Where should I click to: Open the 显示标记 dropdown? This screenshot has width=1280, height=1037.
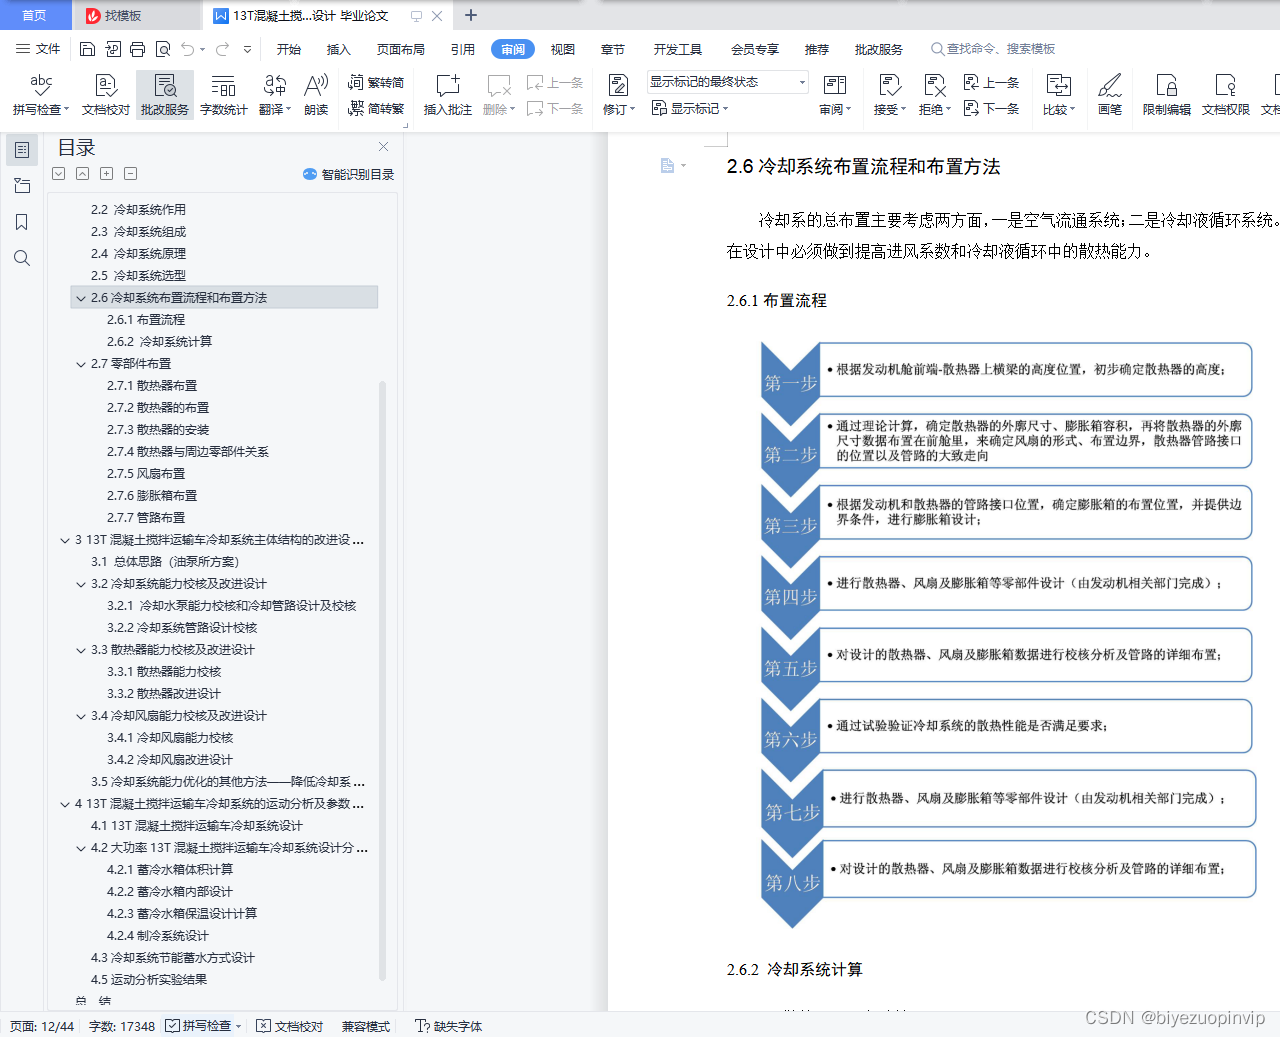690,108
